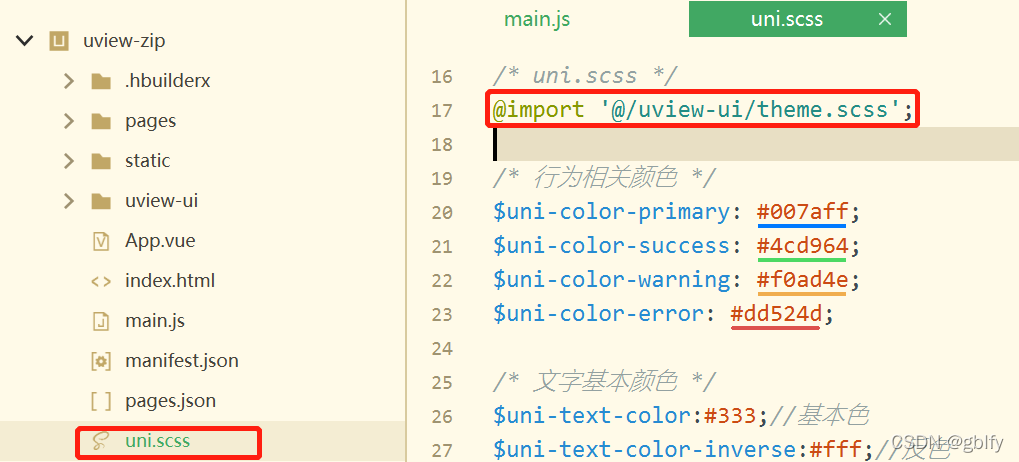Select the pages folder label
This screenshot has width=1019, height=462.
[151, 122]
